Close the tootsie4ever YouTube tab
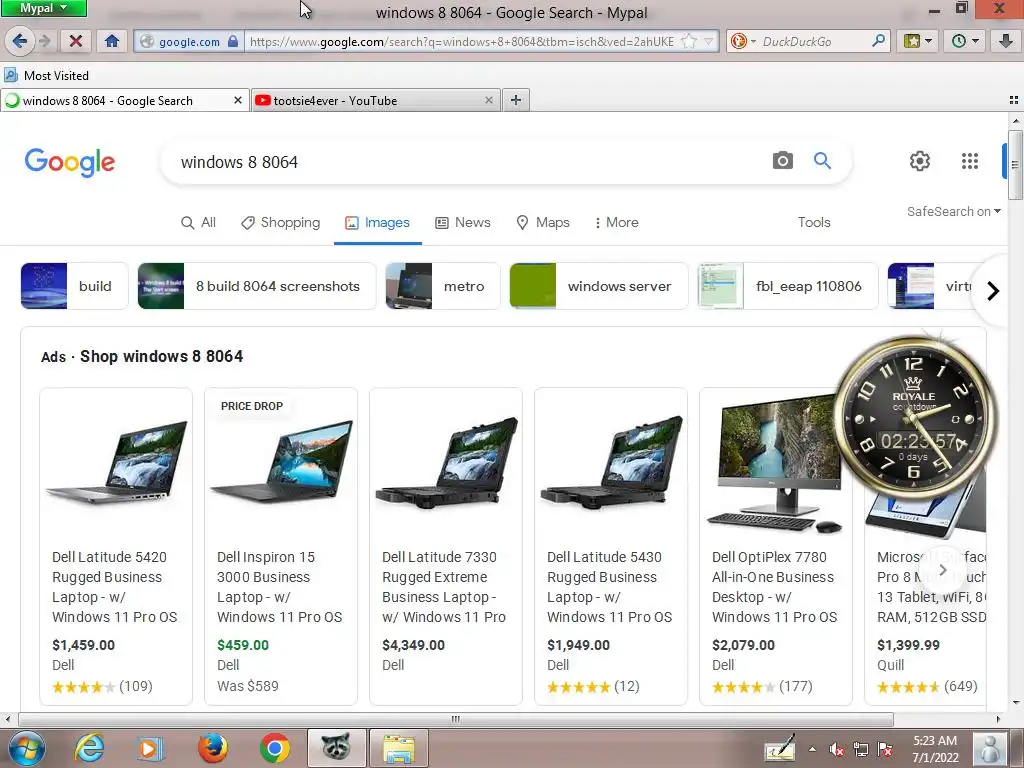The image size is (1024, 768). pyautogui.click(x=488, y=100)
